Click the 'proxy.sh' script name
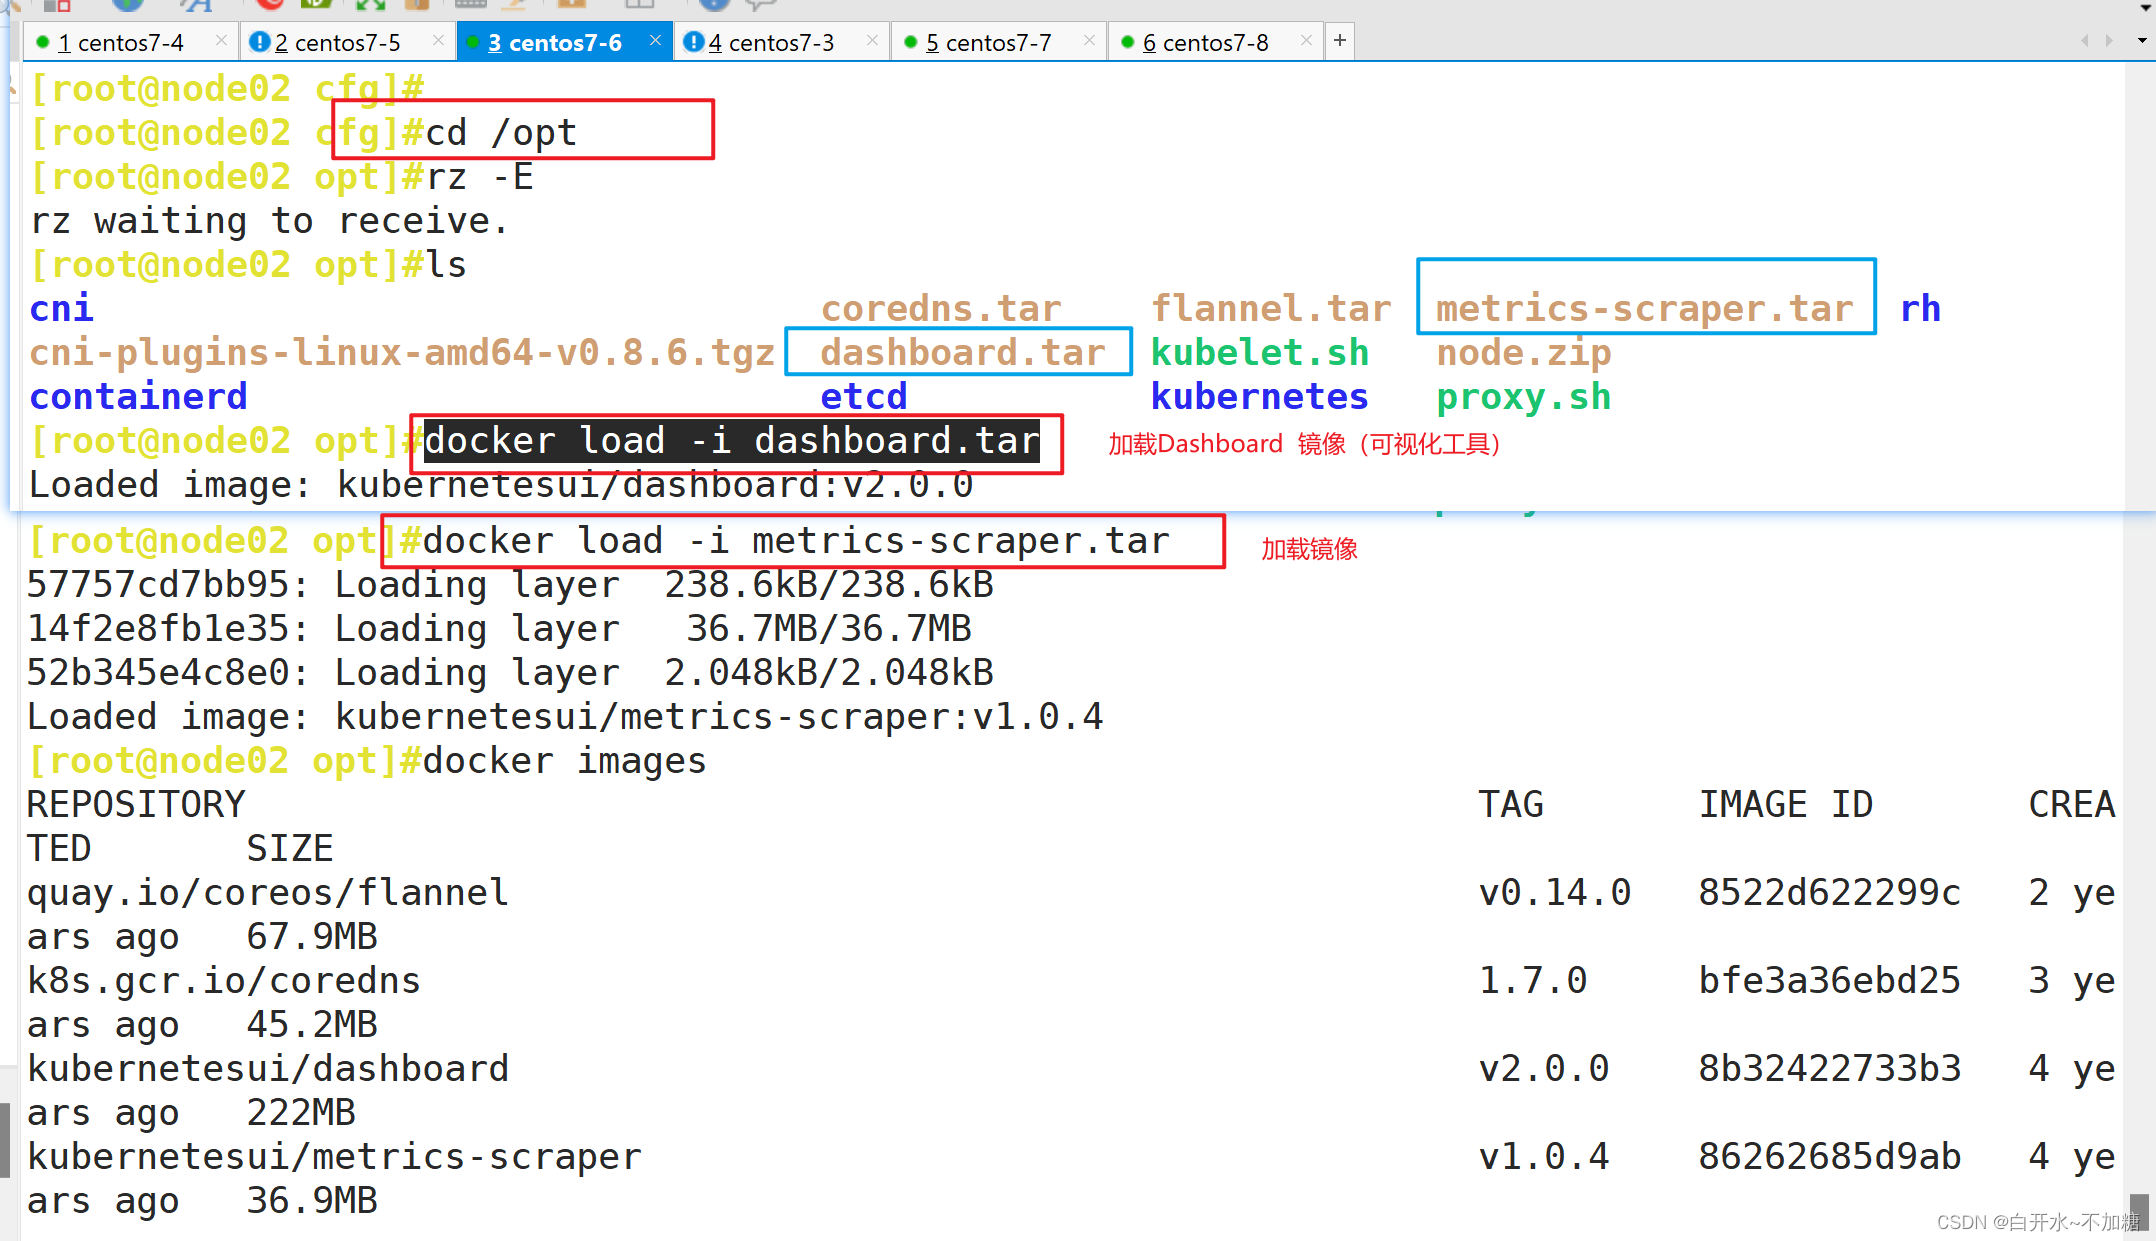The image size is (2156, 1241). tap(1524, 397)
